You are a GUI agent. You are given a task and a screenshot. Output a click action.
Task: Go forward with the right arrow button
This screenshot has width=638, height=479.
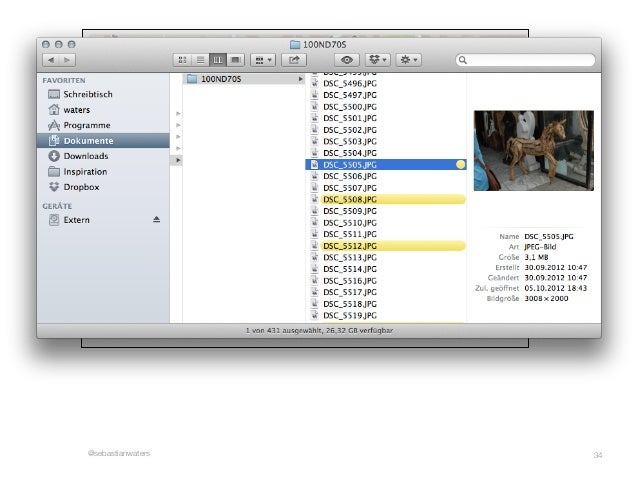pos(67,60)
